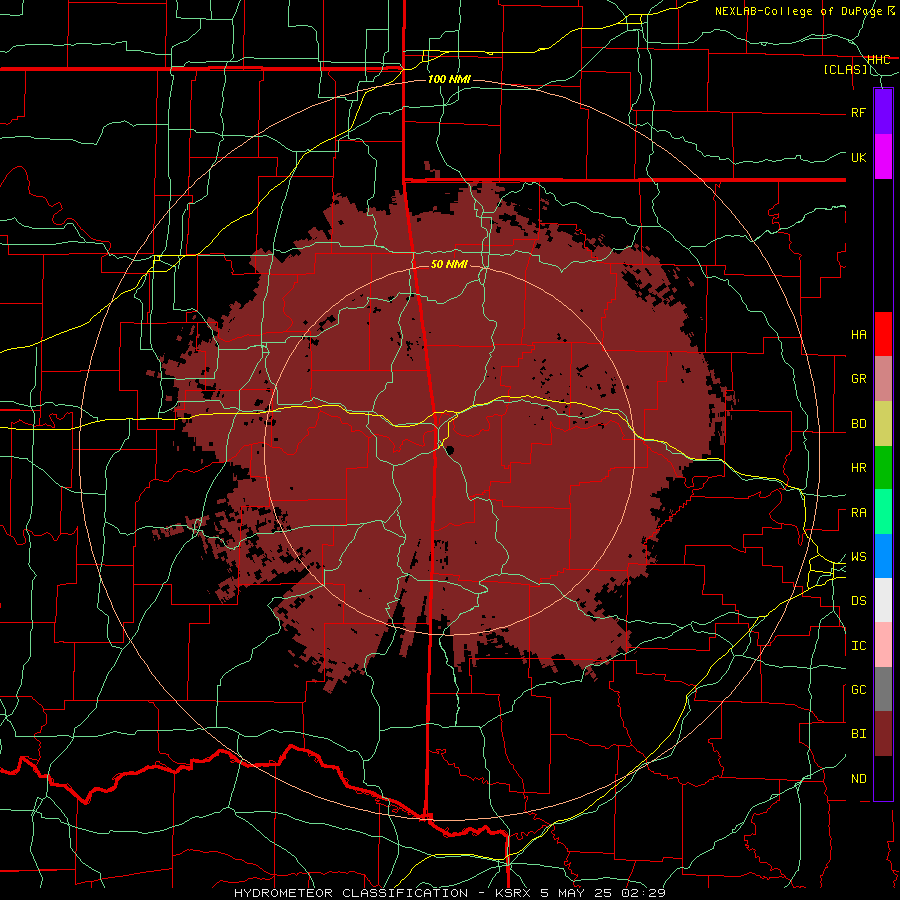Image resolution: width=900 pixels, height=900 pixels.
Task: Click the 'ND' legend label
Action: tap(859, 779)
